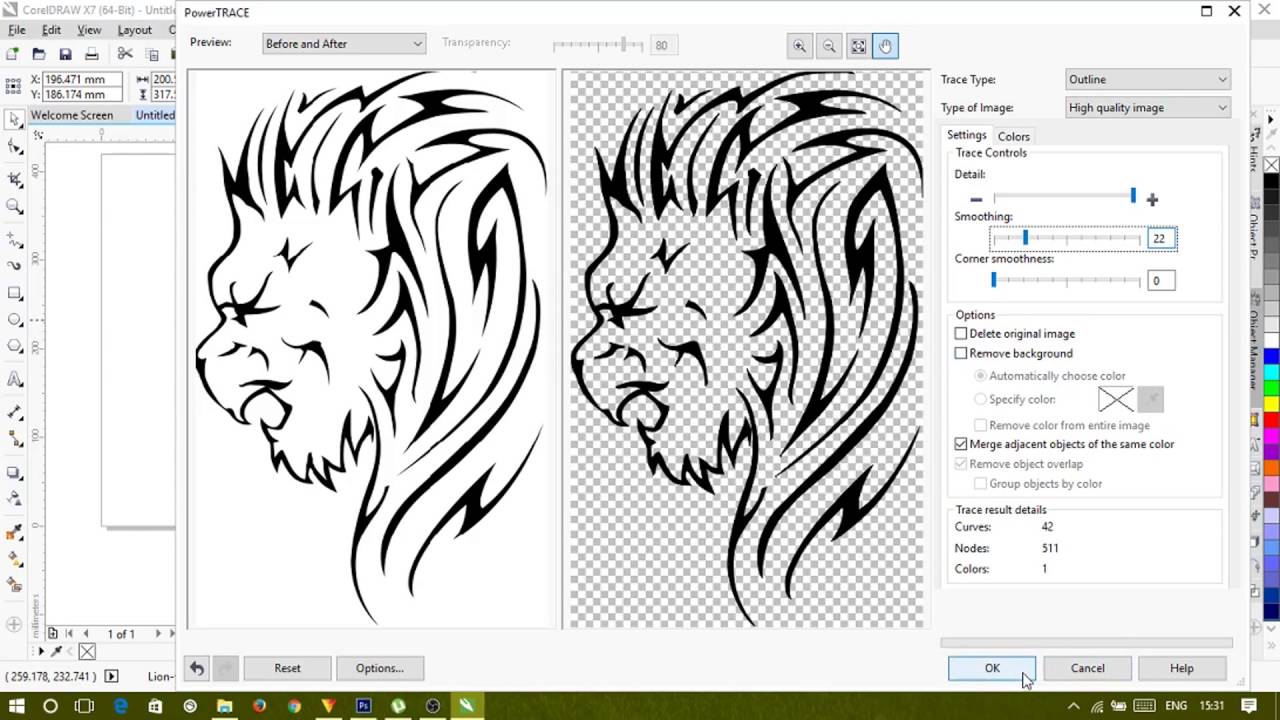Select the Text tool in the toolbox
Image resolution: width=1280 pixels, height=720 pixels.
pos(14,378)
